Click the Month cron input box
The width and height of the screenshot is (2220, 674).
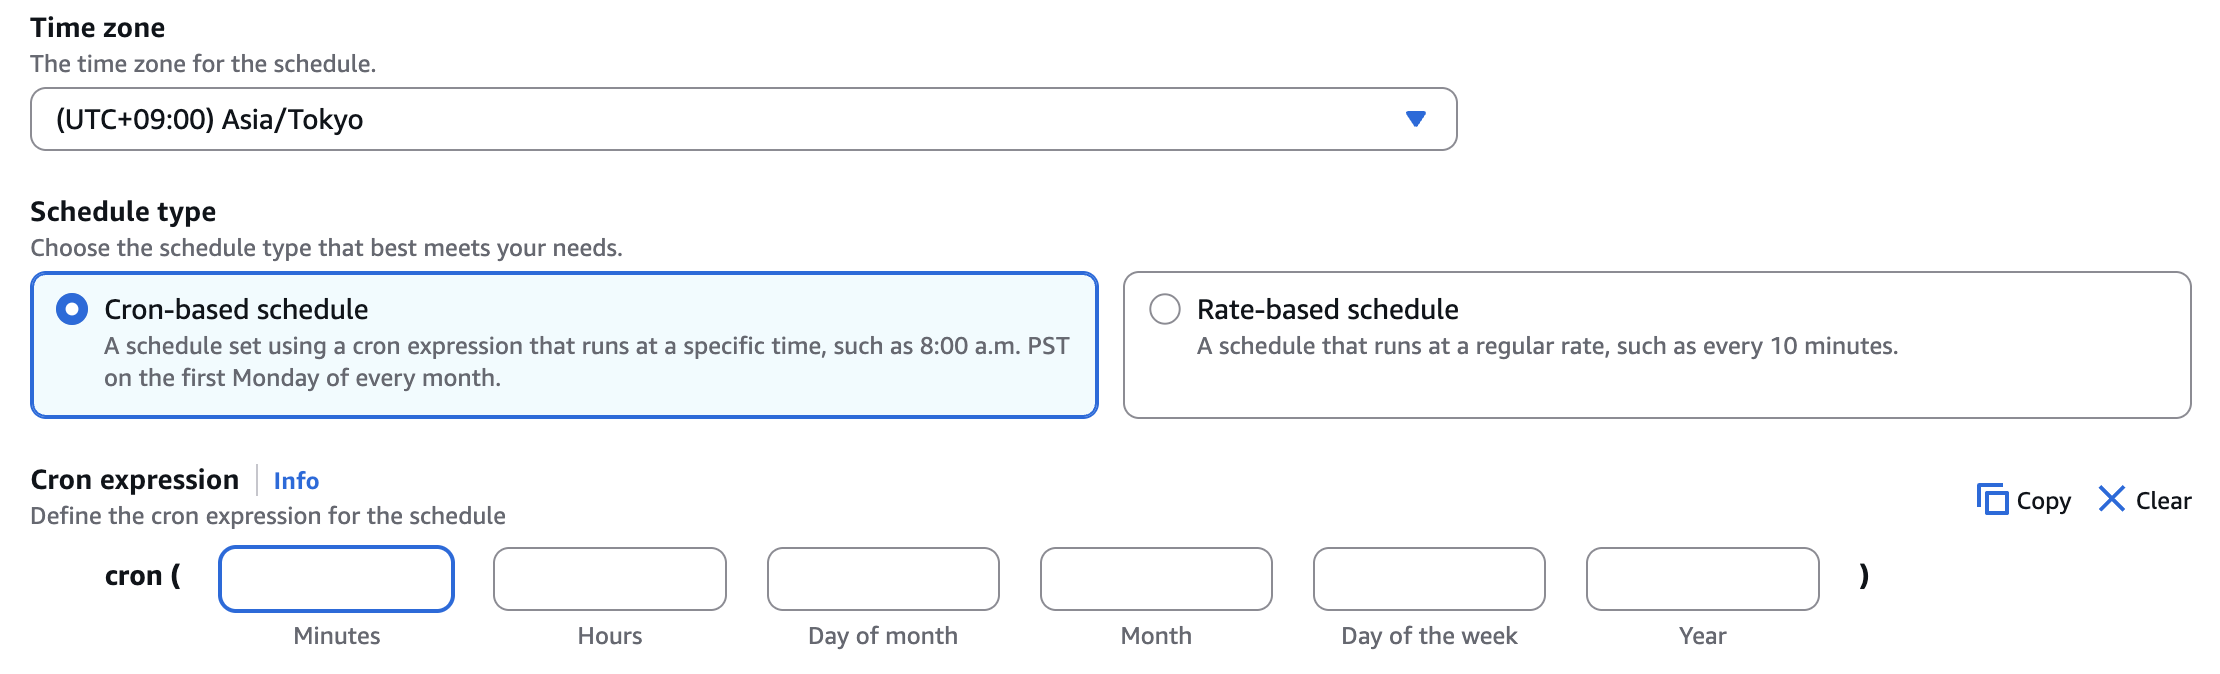[x=1156, y=579]
